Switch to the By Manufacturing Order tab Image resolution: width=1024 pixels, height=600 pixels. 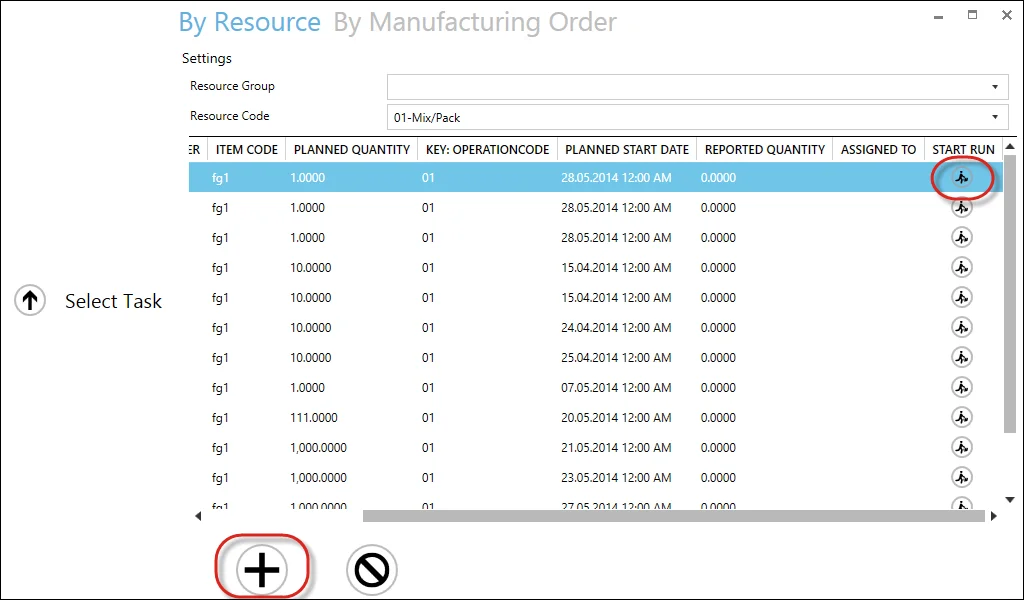pos(474,22)
